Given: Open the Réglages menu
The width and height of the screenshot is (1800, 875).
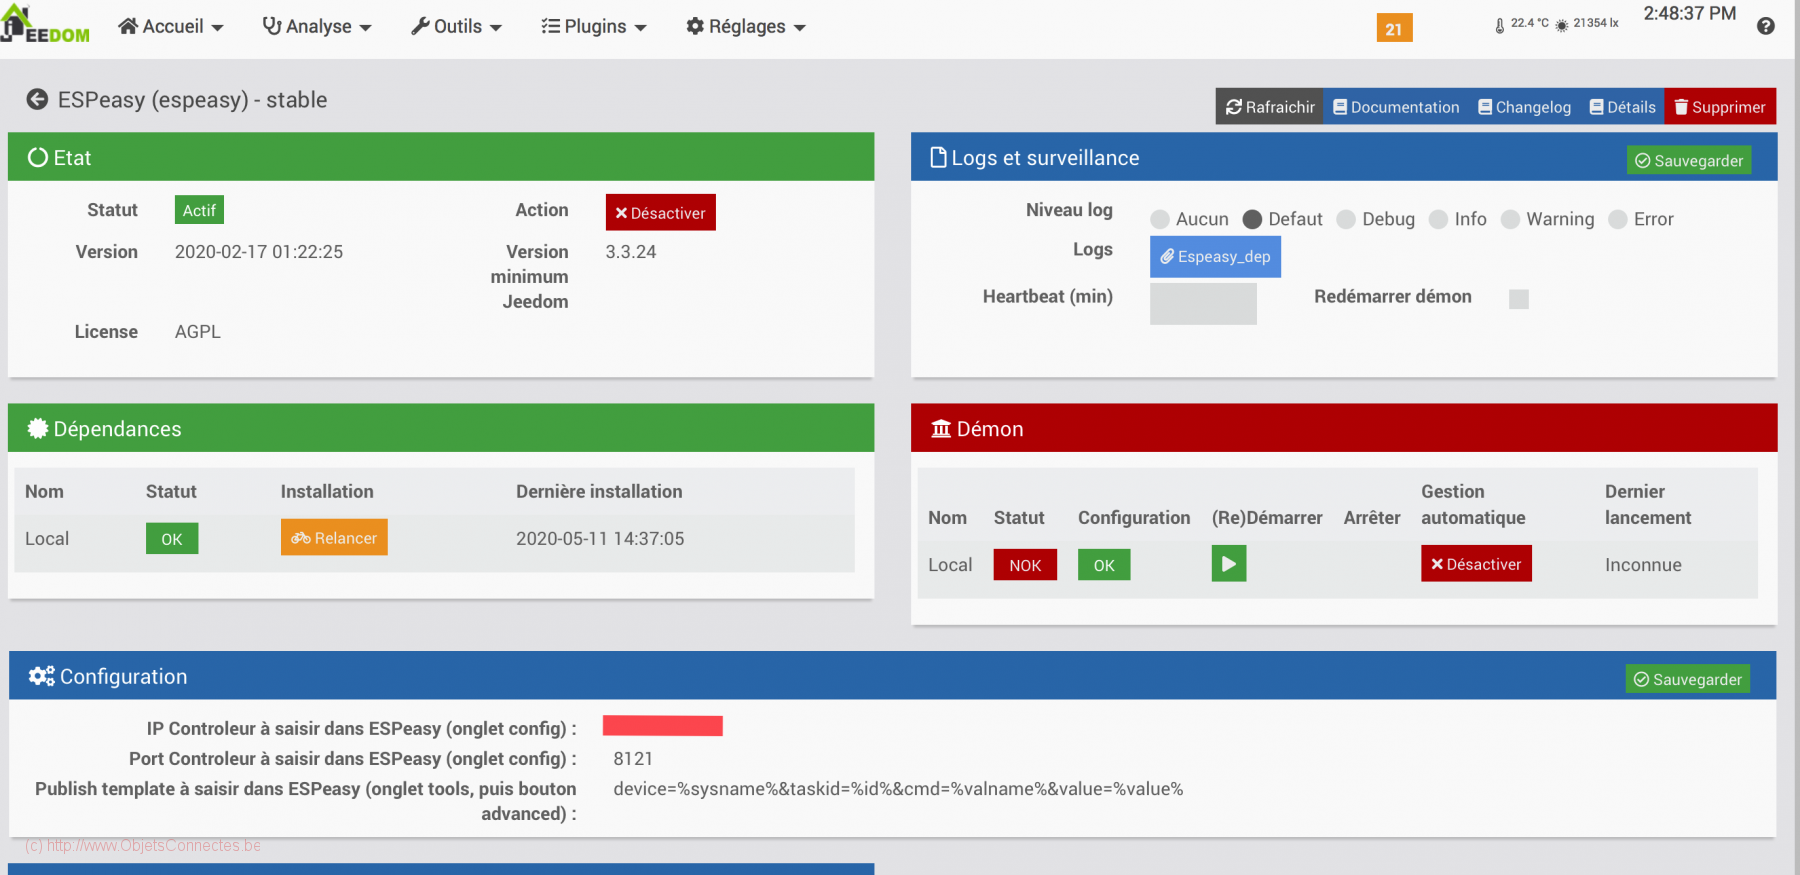Looking at the screenshot, I should tap(746, 27).
